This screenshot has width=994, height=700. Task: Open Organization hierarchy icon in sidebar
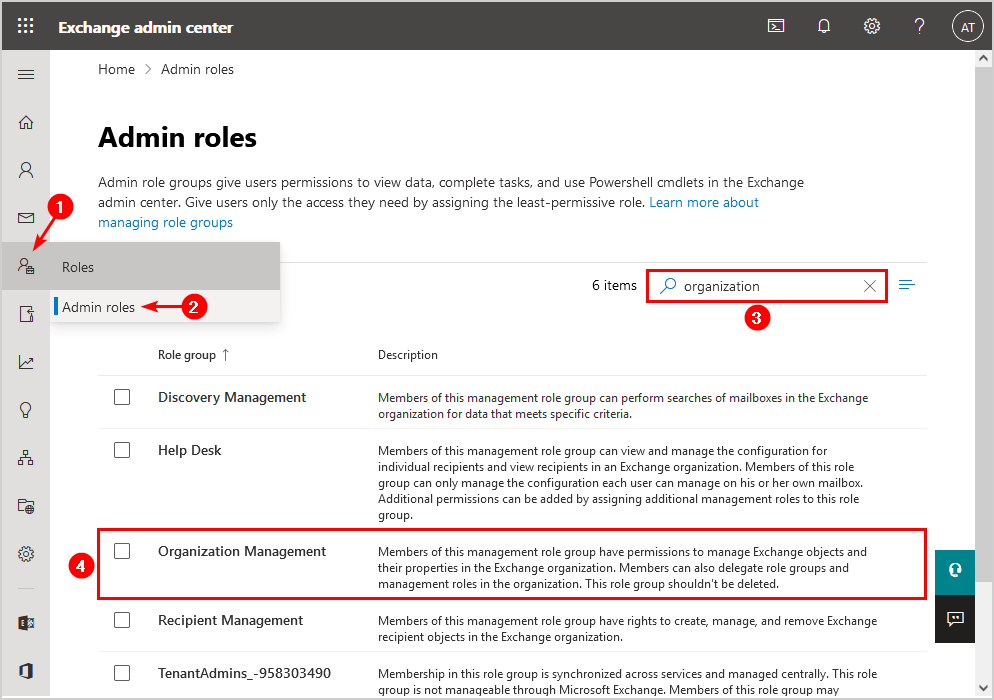tap(26, 458)
